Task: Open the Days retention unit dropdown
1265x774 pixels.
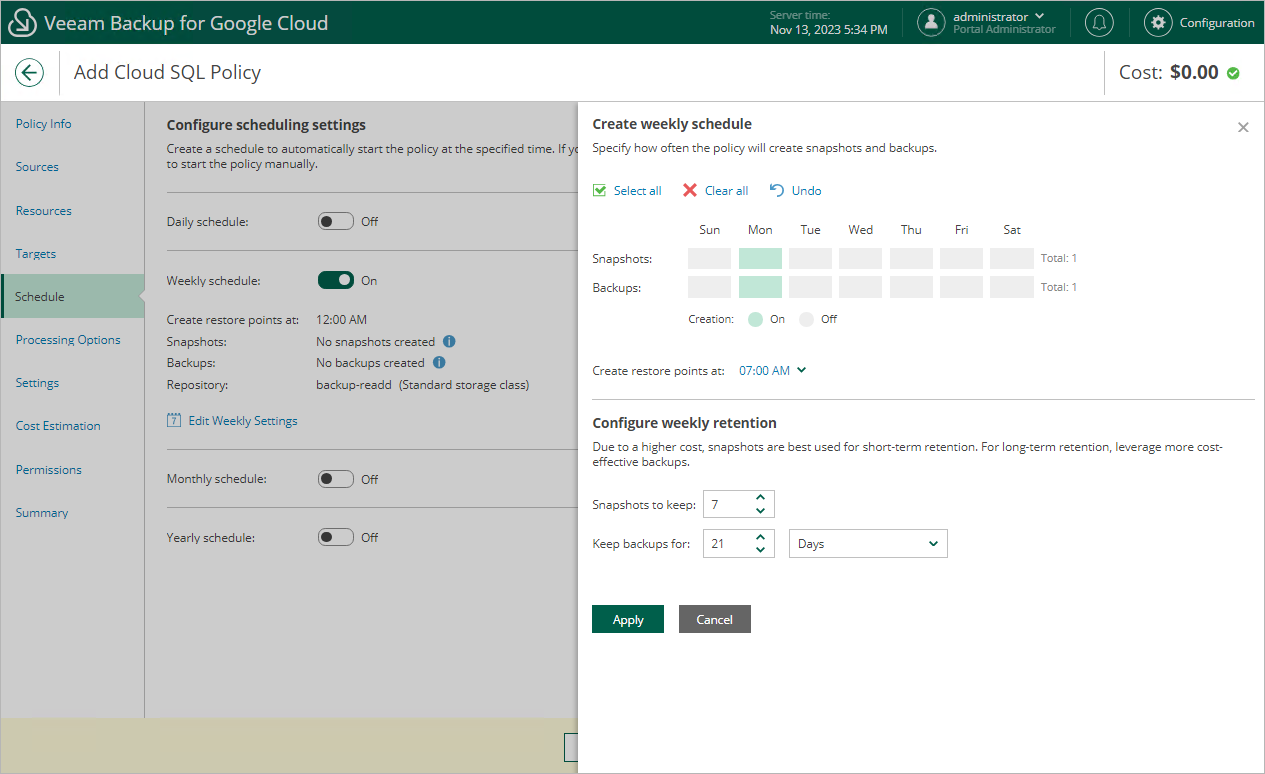Action: click(x=867, y=544)
